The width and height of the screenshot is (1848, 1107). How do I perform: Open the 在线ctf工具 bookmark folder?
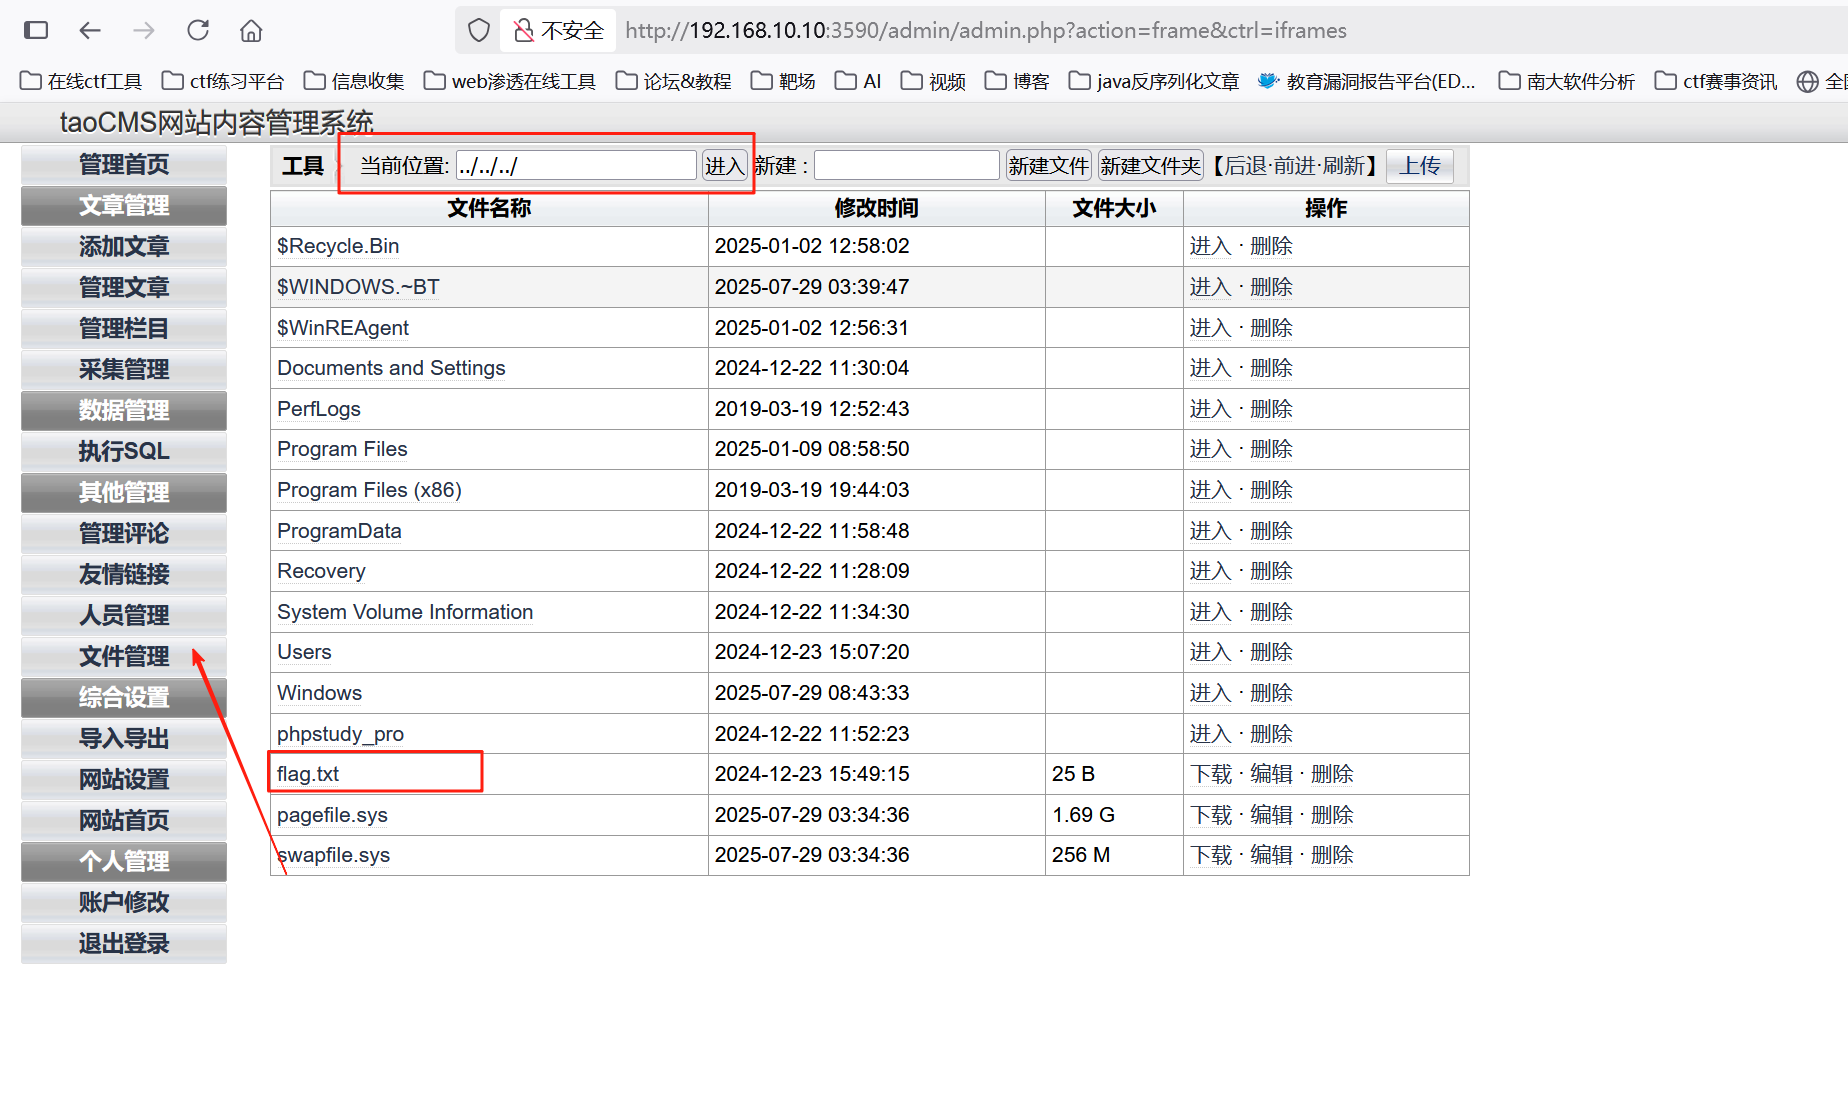pyautogui.click(x=81, y=81)
